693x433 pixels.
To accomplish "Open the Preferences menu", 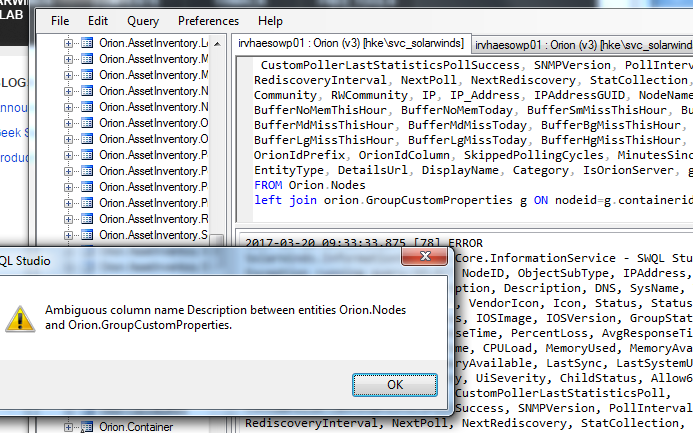I will 208,21.
